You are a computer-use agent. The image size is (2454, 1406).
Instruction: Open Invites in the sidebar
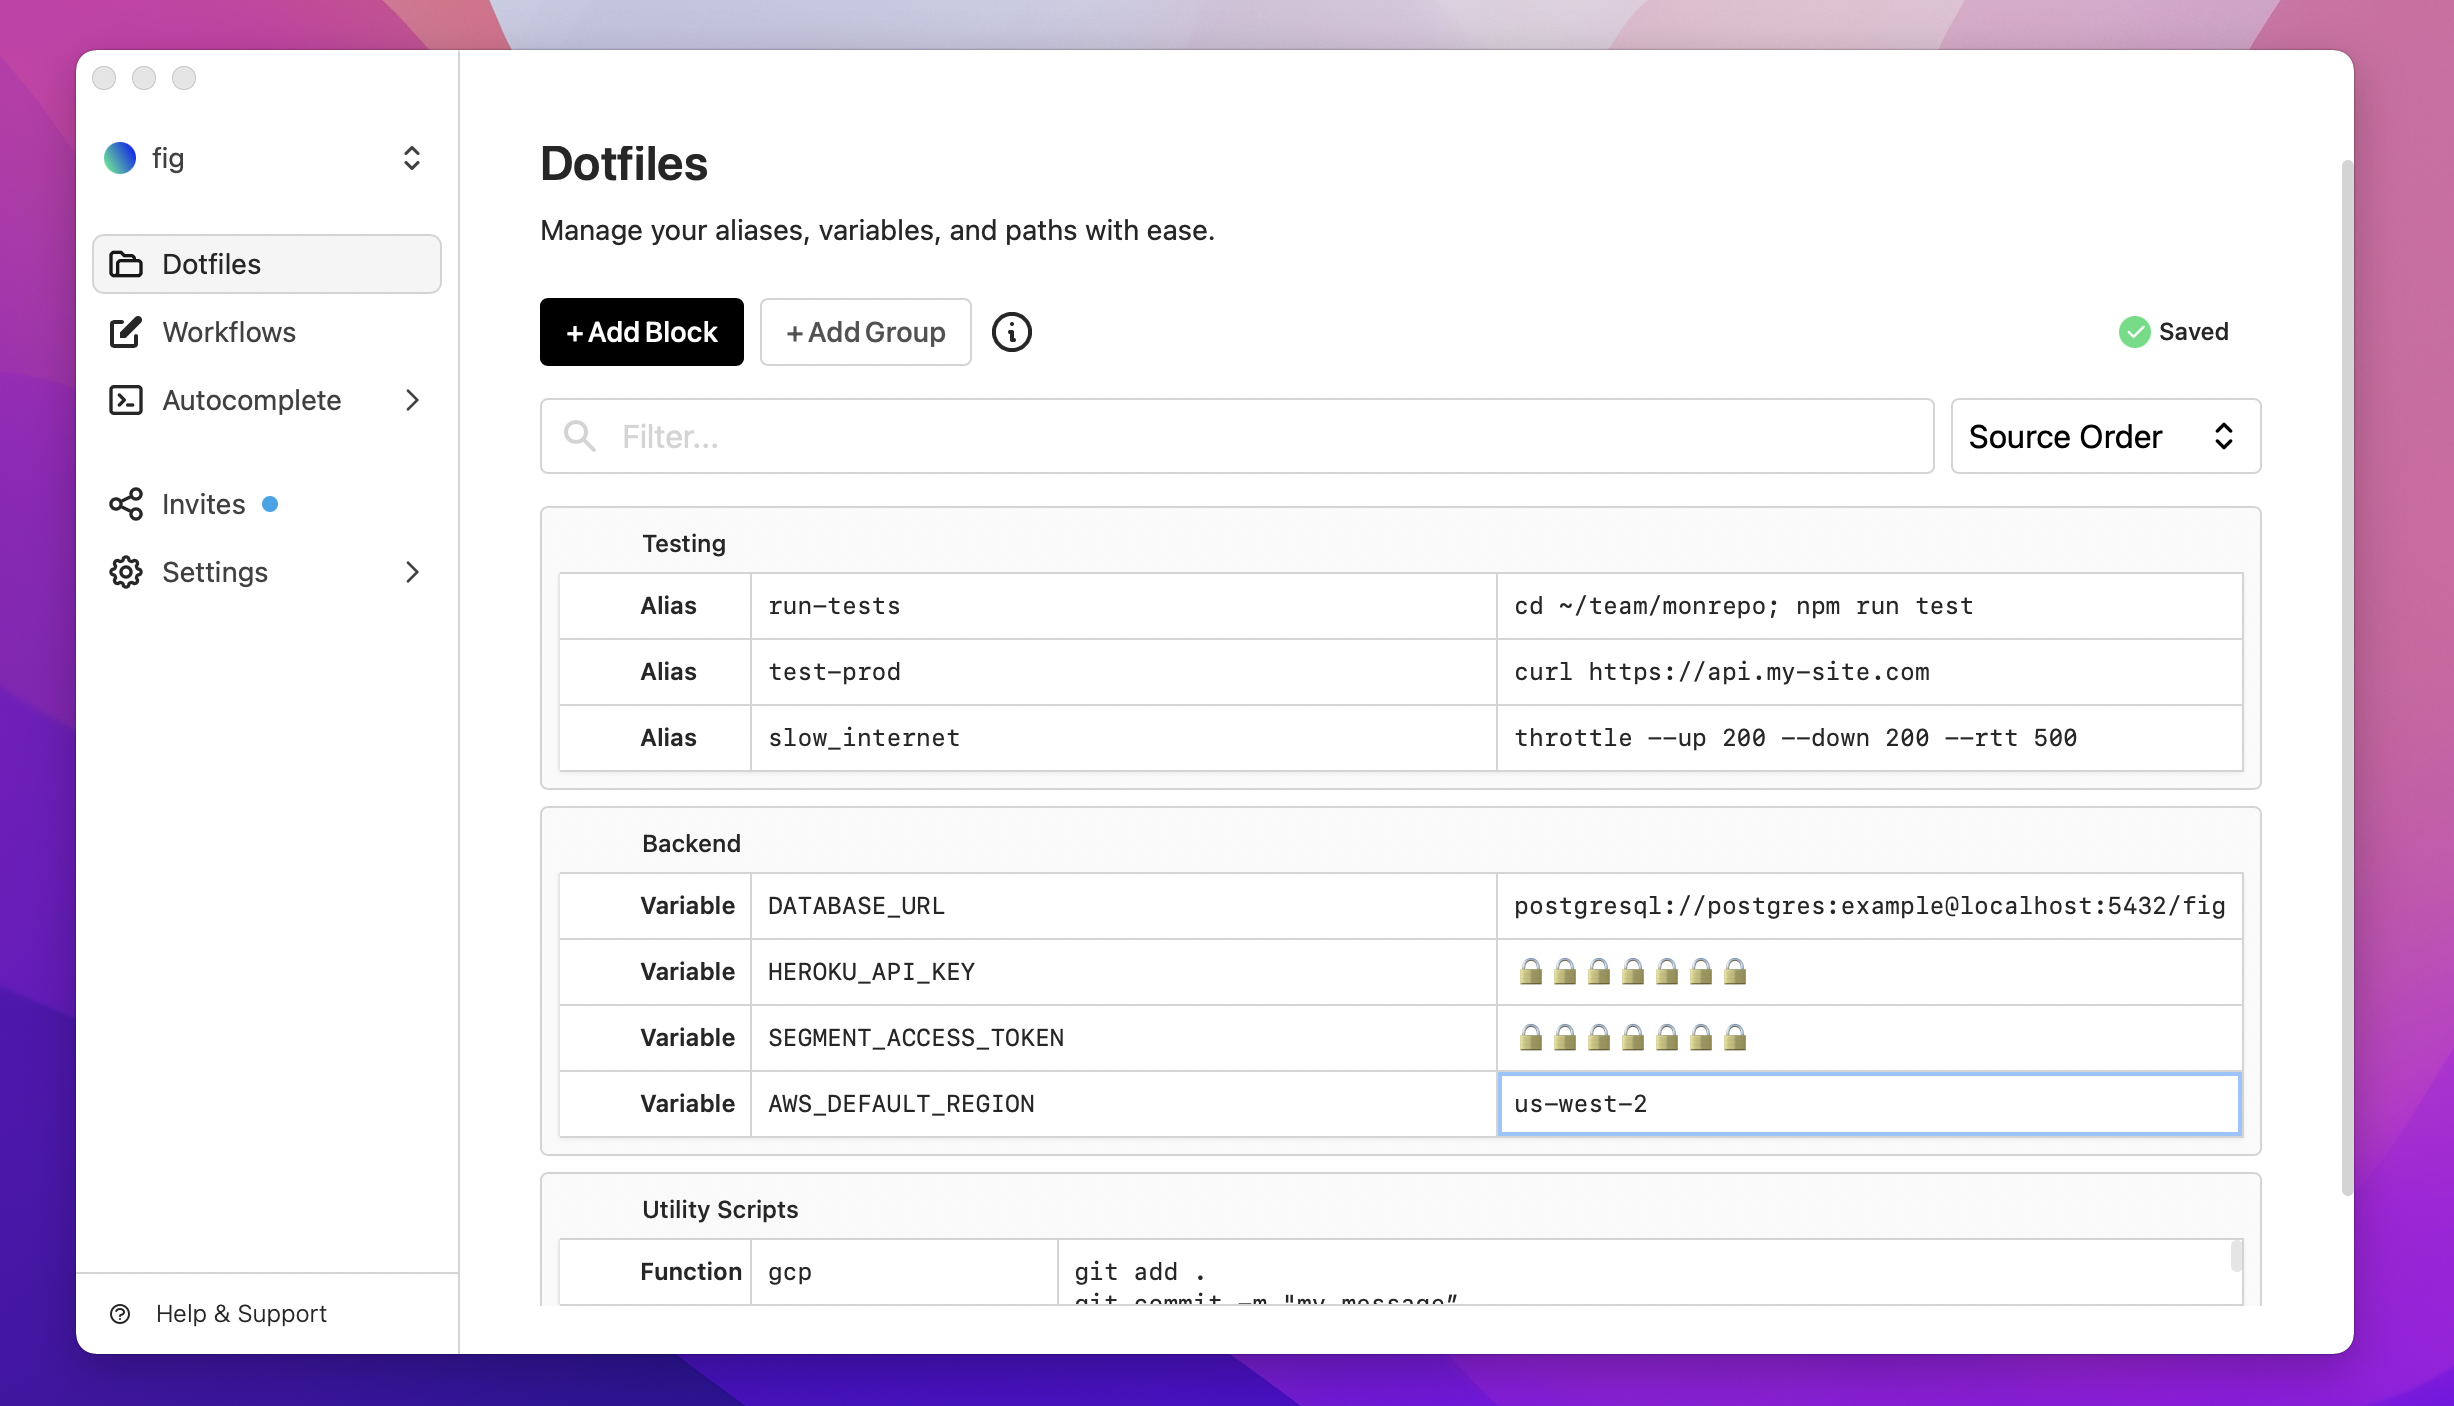267,504
